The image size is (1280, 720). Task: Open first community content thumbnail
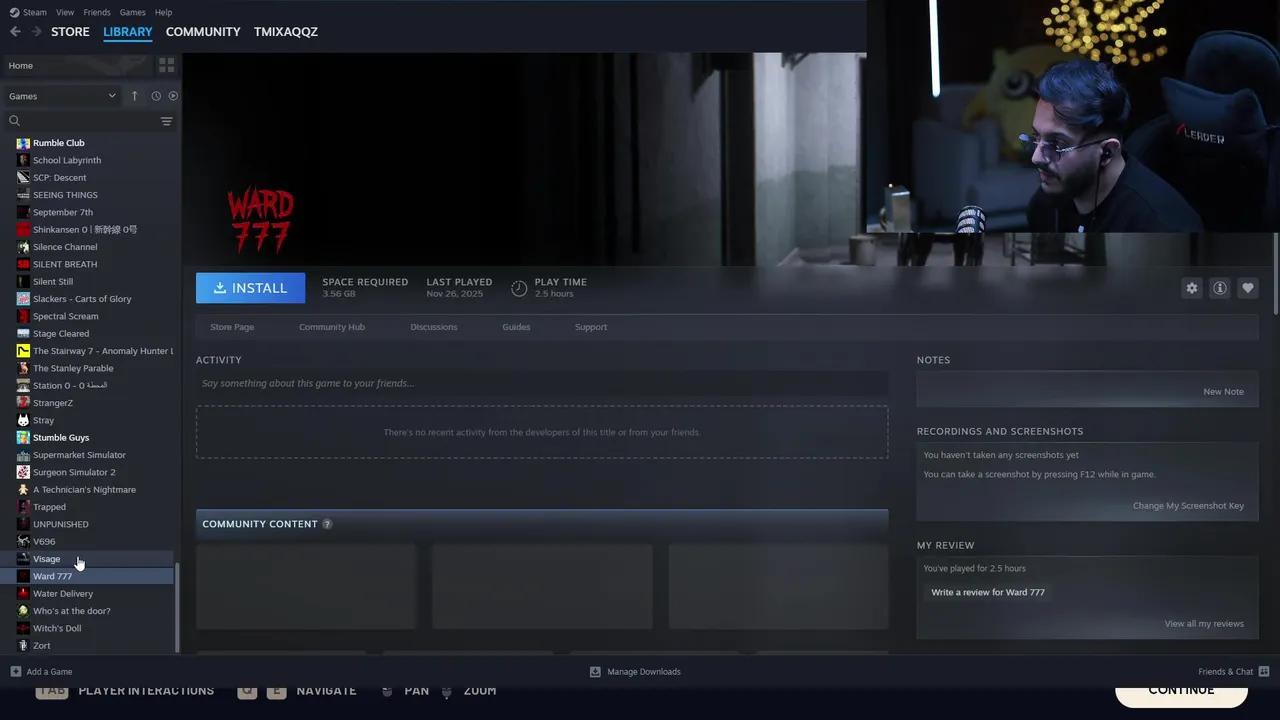point(306,586)
